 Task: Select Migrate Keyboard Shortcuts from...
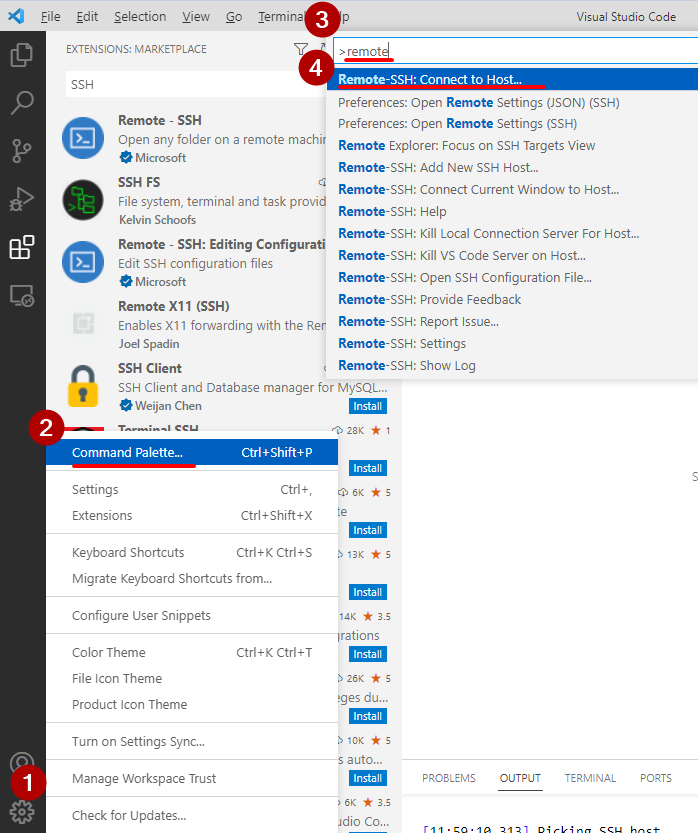(192, 578)
